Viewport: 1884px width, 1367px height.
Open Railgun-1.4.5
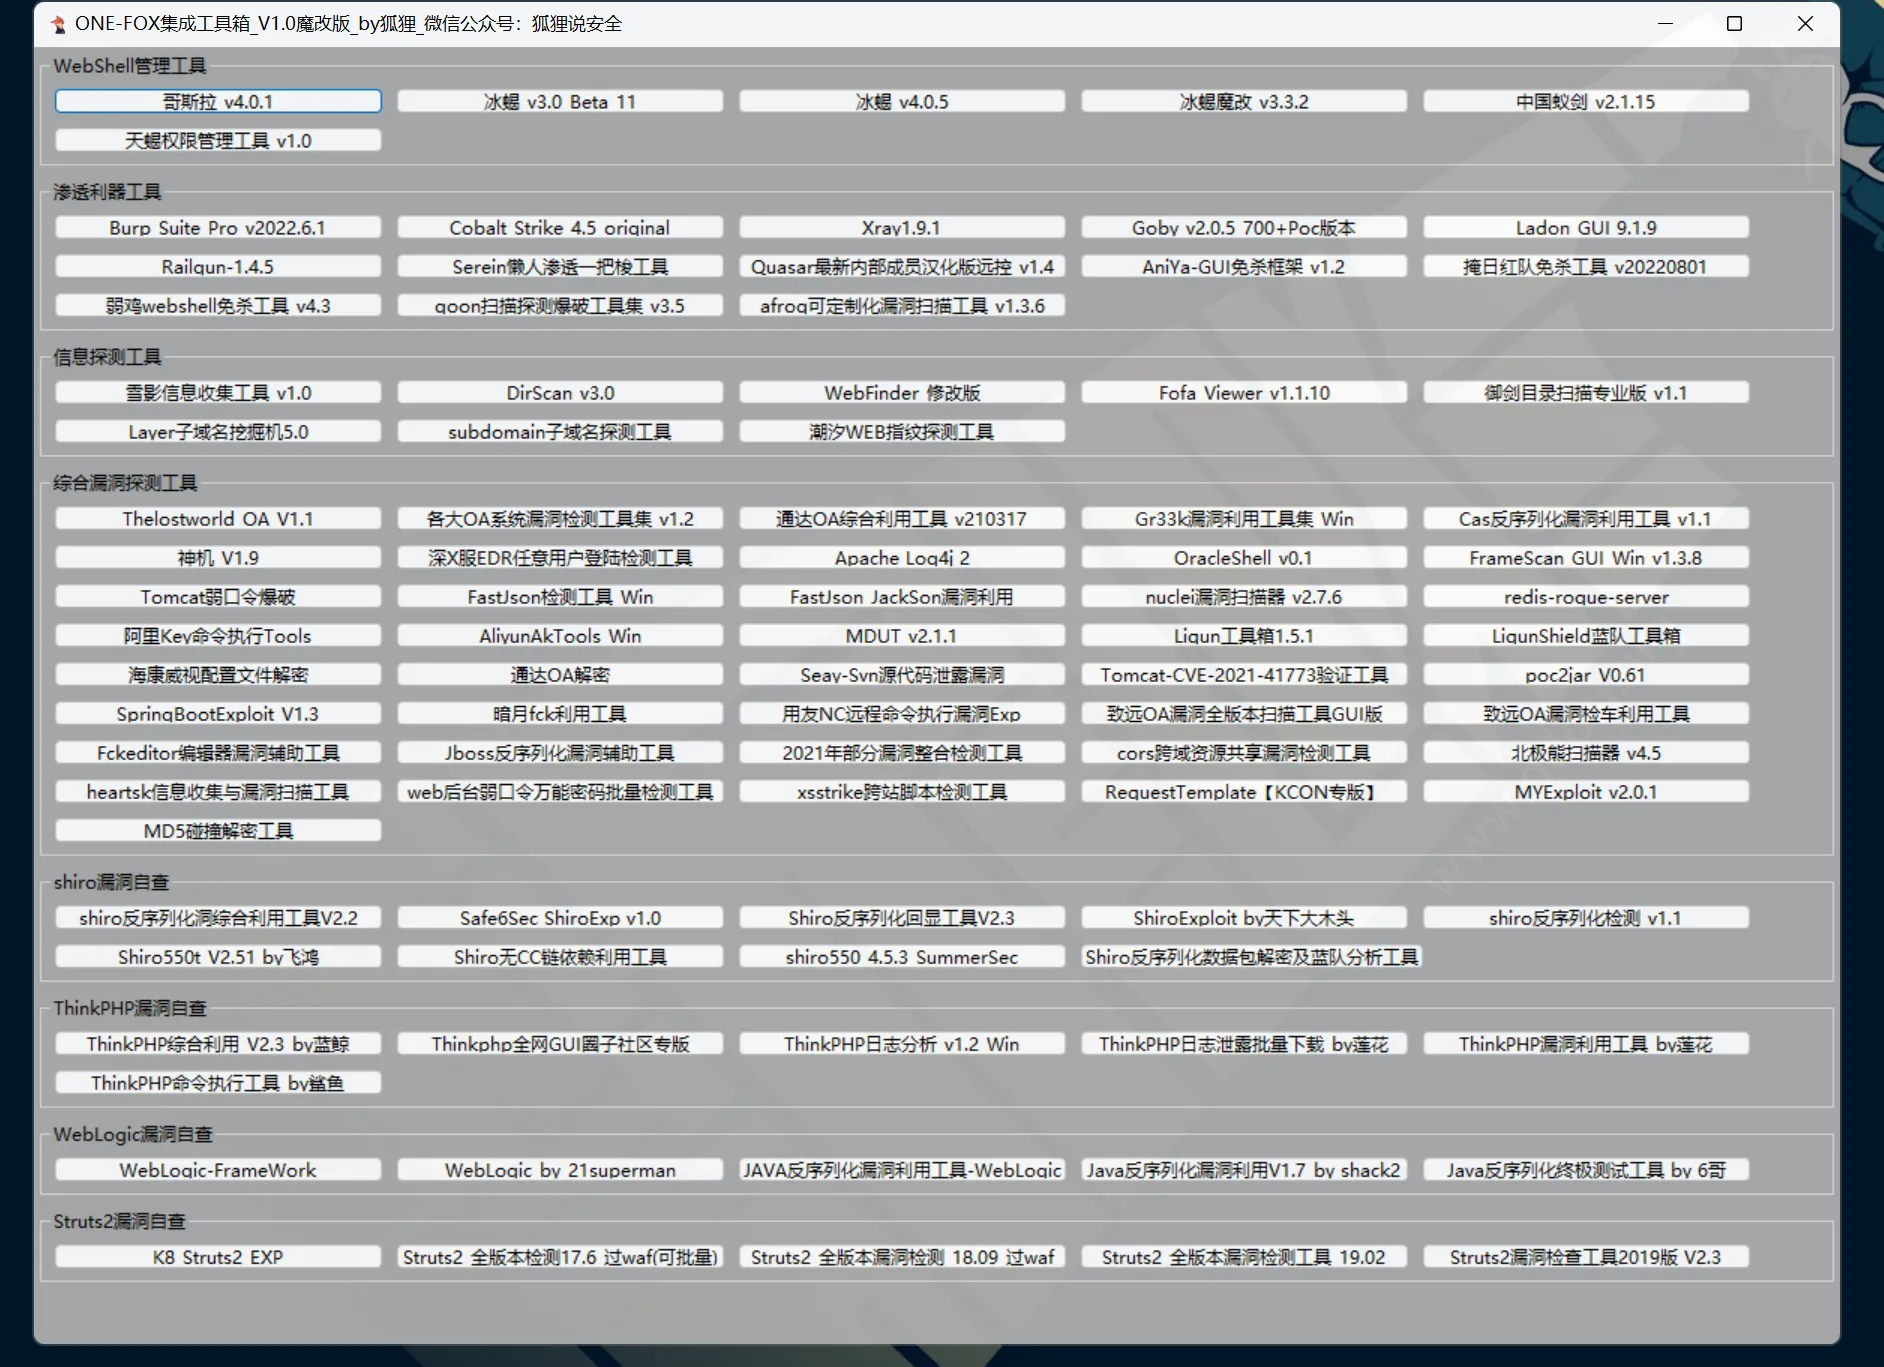tap(218, 267)
